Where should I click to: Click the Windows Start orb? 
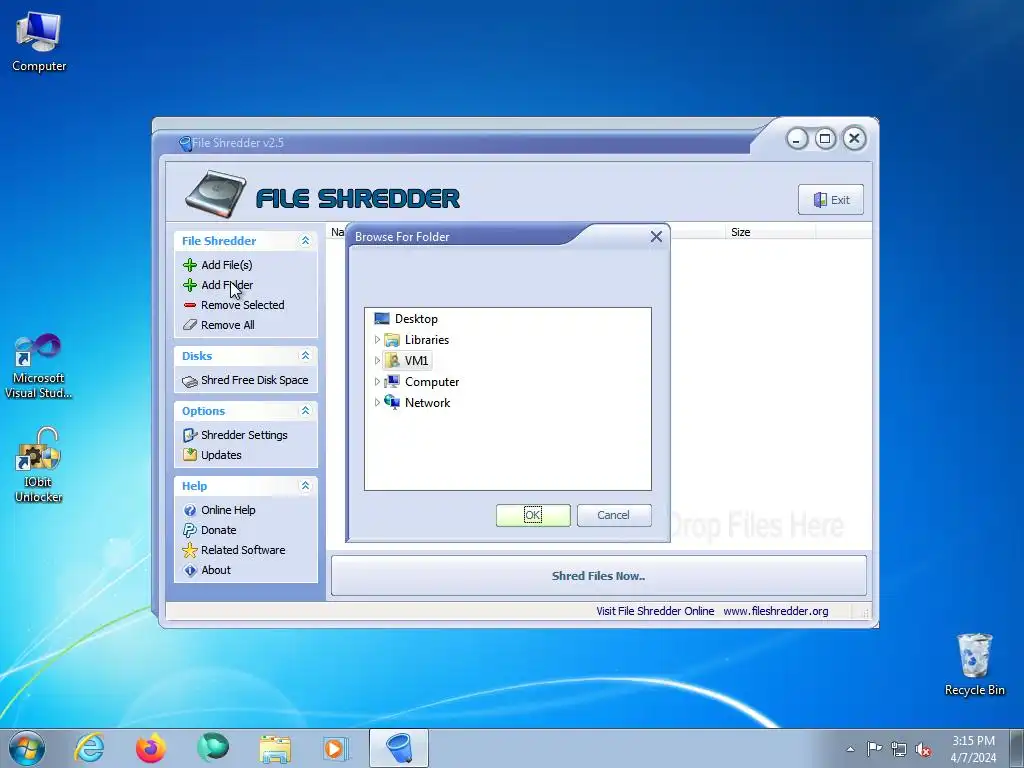[x=27, y=748]
